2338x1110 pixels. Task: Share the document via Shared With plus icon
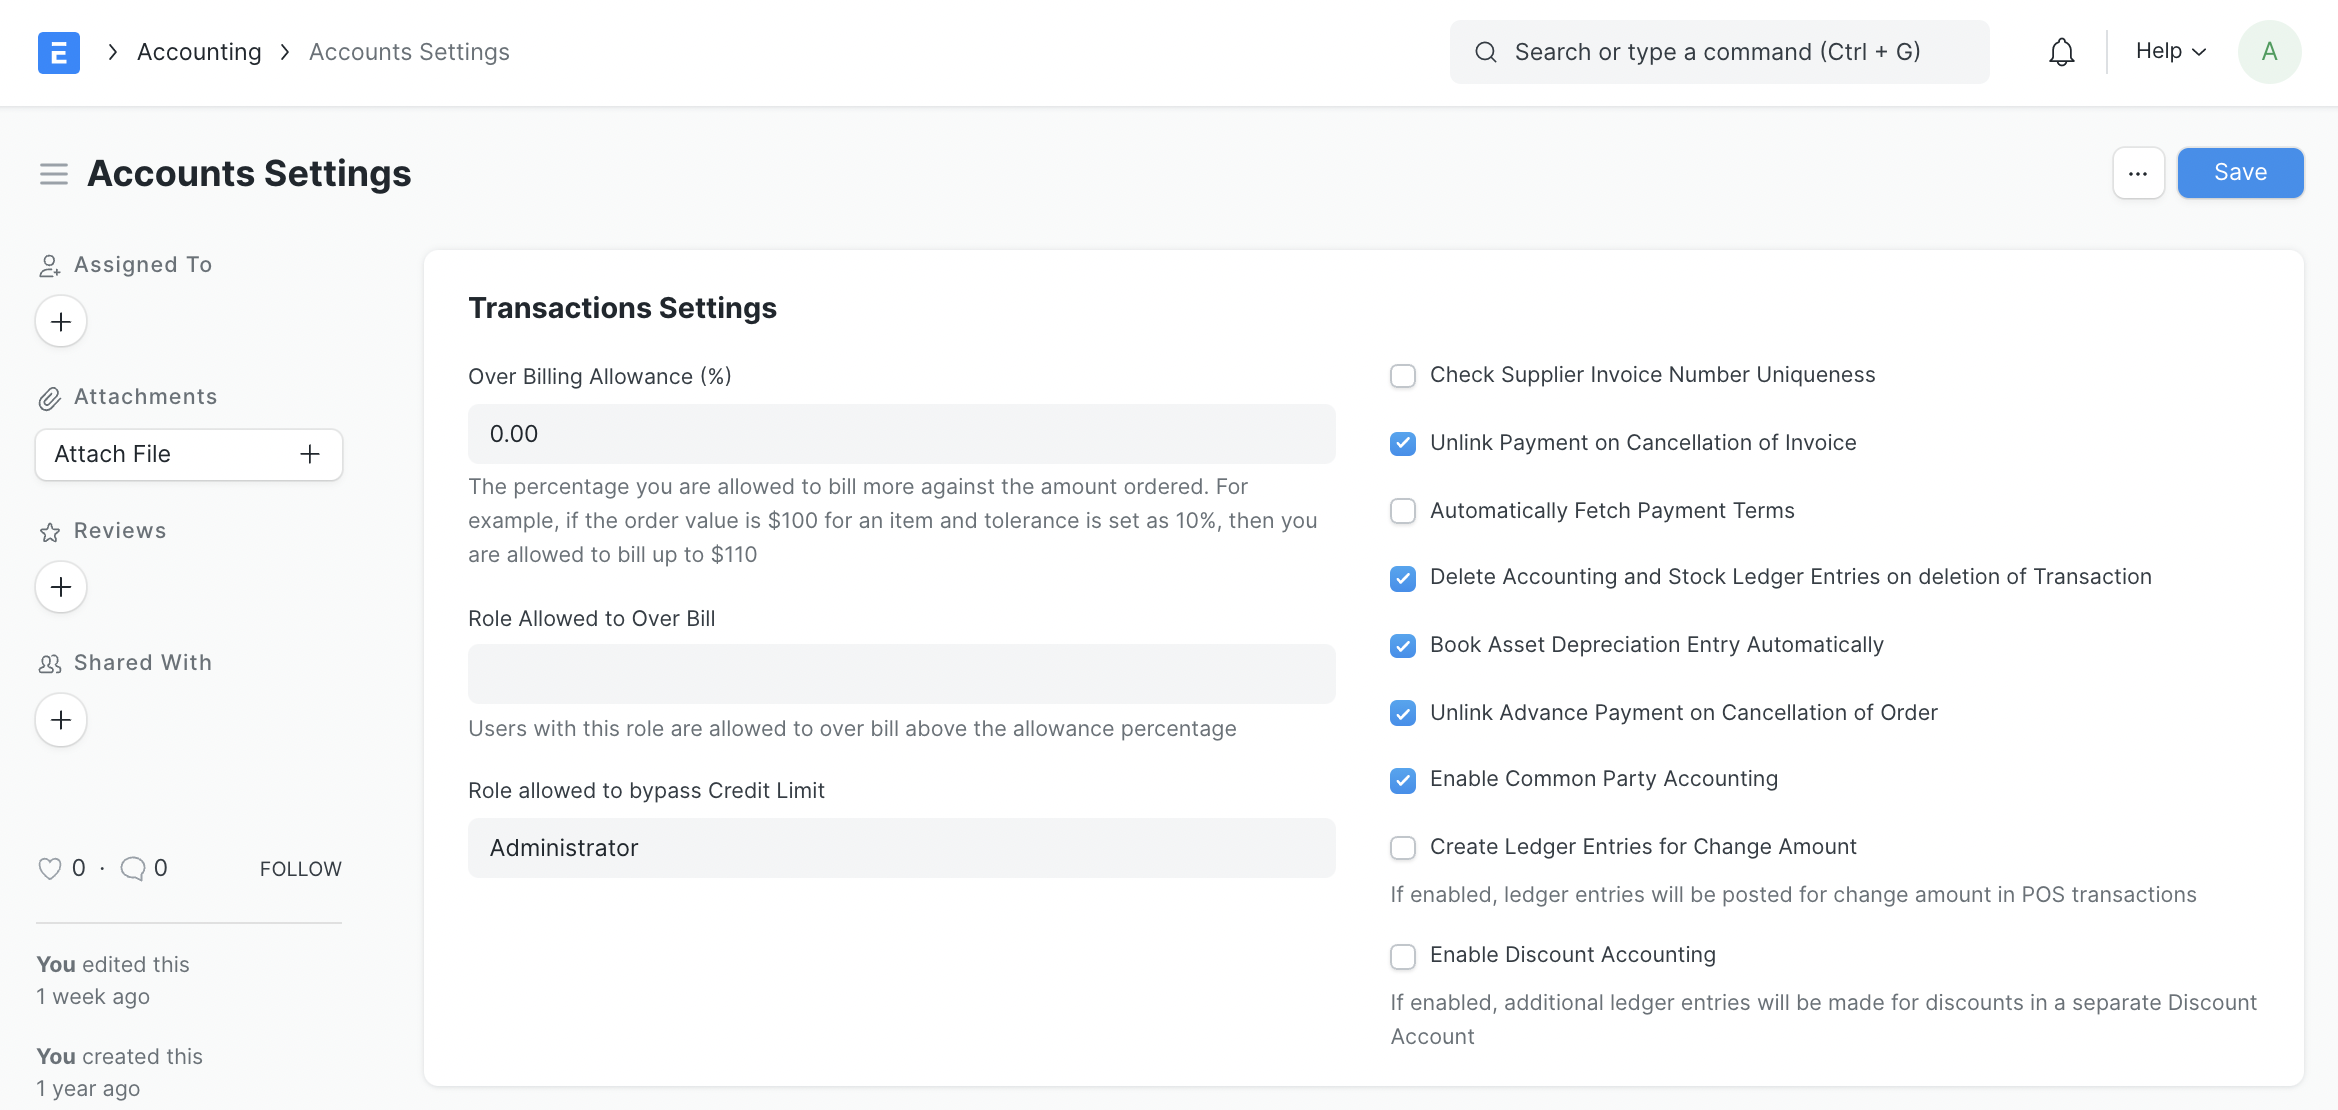pyautogui.click(x=60, y=719)
